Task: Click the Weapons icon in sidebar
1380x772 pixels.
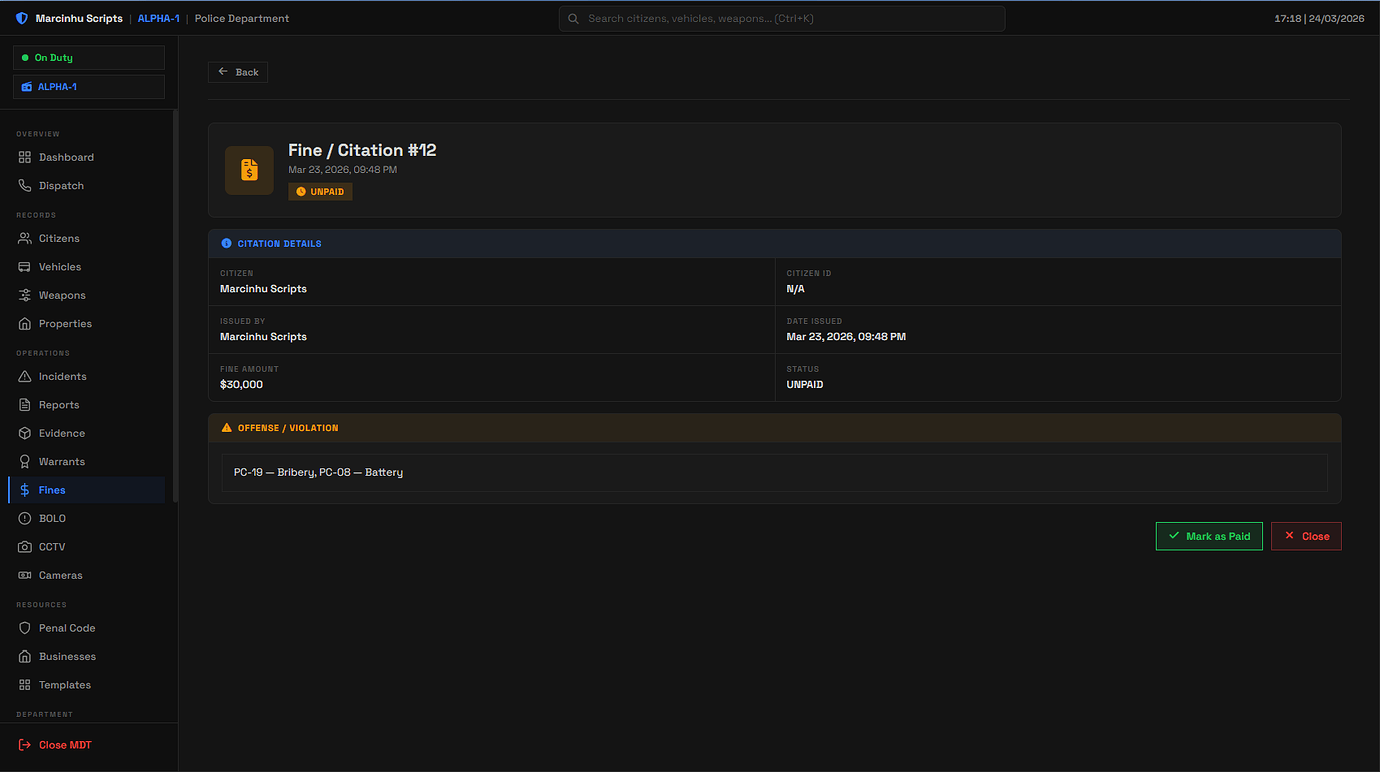Action: point(25,295)
